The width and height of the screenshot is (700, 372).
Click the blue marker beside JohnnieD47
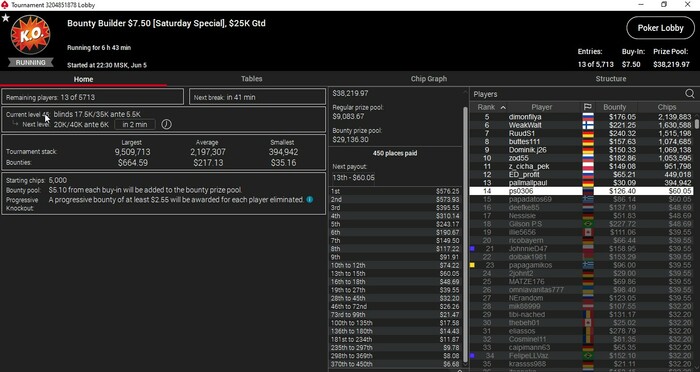472,248
